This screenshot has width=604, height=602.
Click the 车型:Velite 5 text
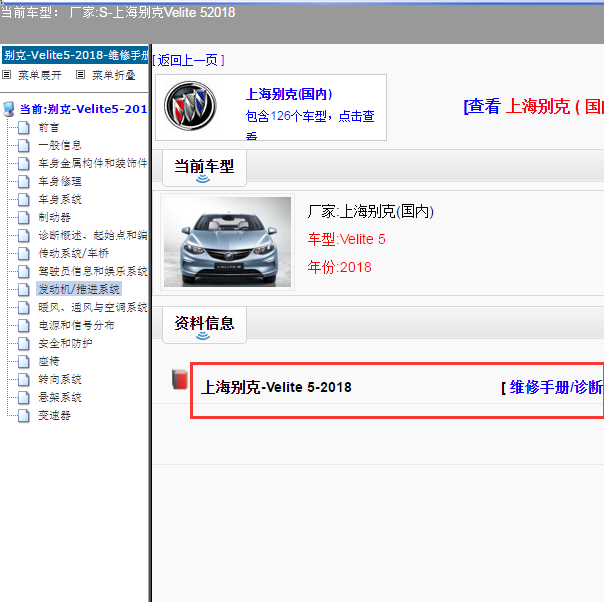coord(346,239)
